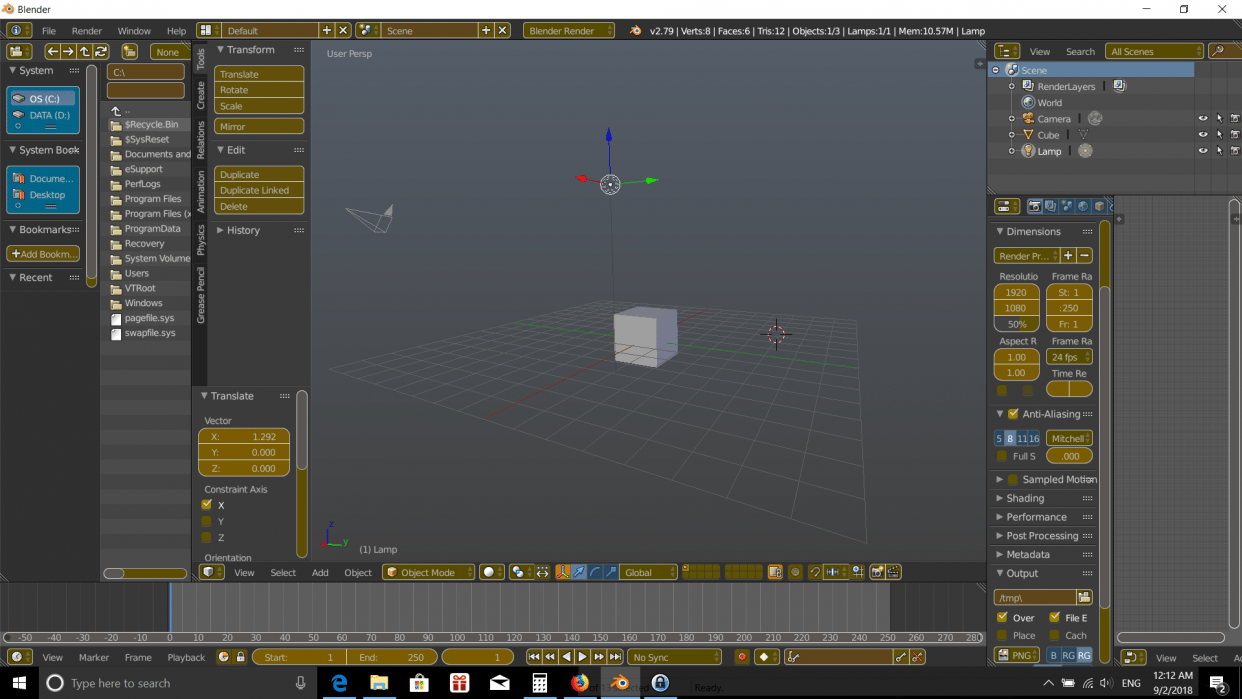Click the resolution percentage 50% slider
The width and height of the screenshot is (1242, 699).
(x=1016, y=324)
